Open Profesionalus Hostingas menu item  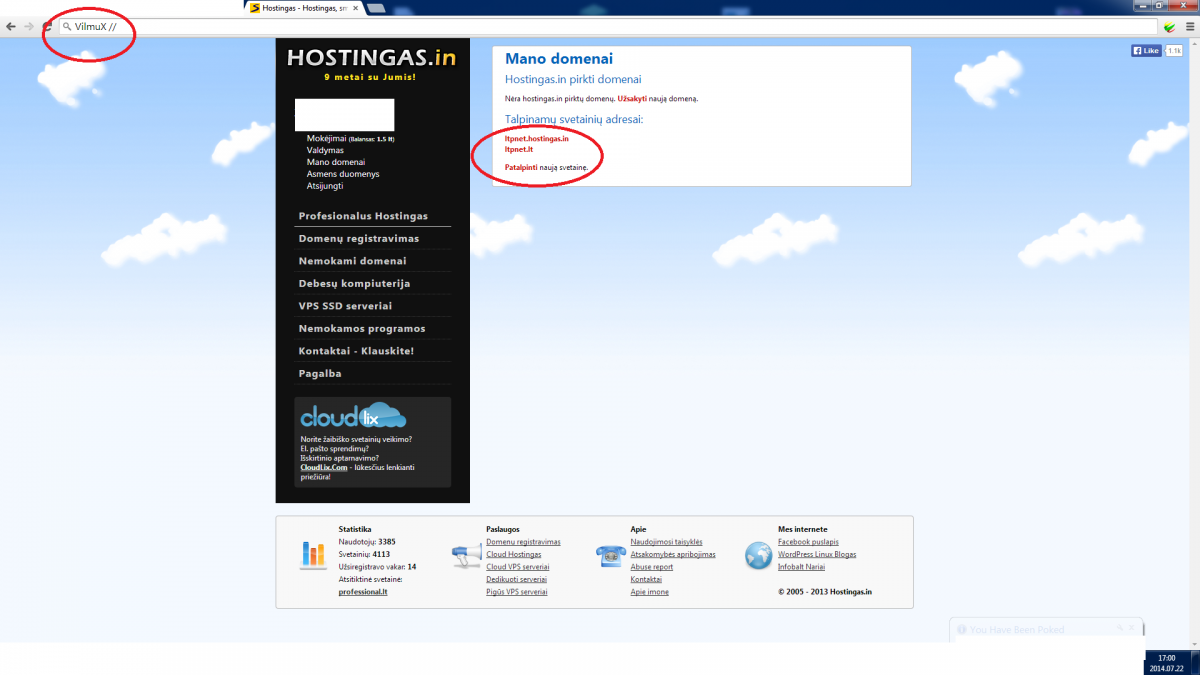tap(363, 216)
